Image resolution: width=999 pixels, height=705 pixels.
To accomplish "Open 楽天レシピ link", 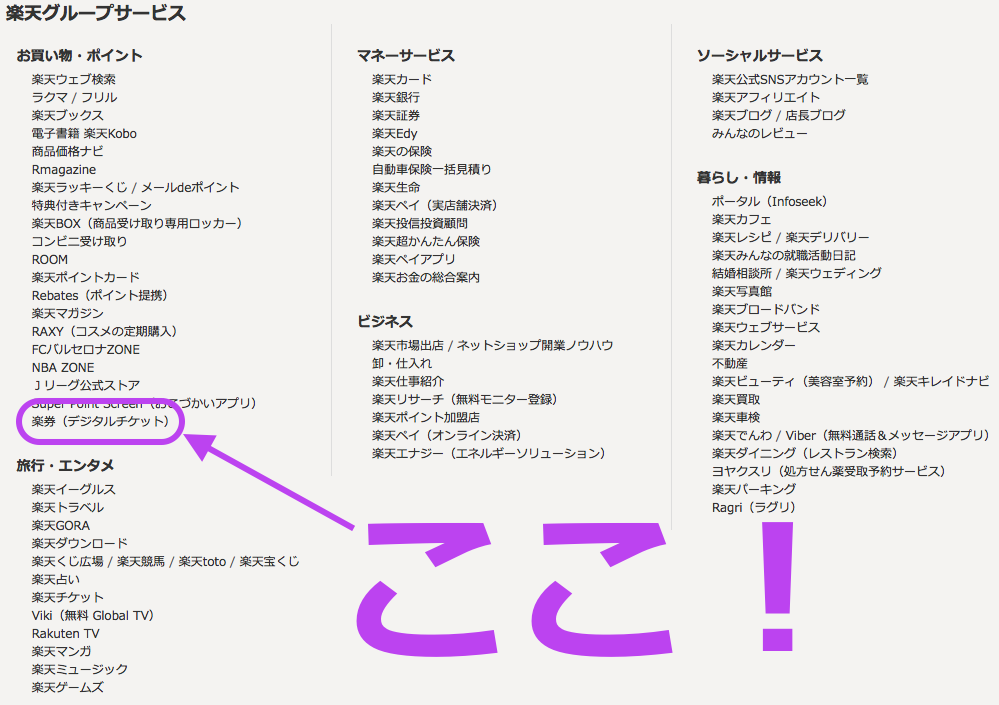I will [742, 238].
